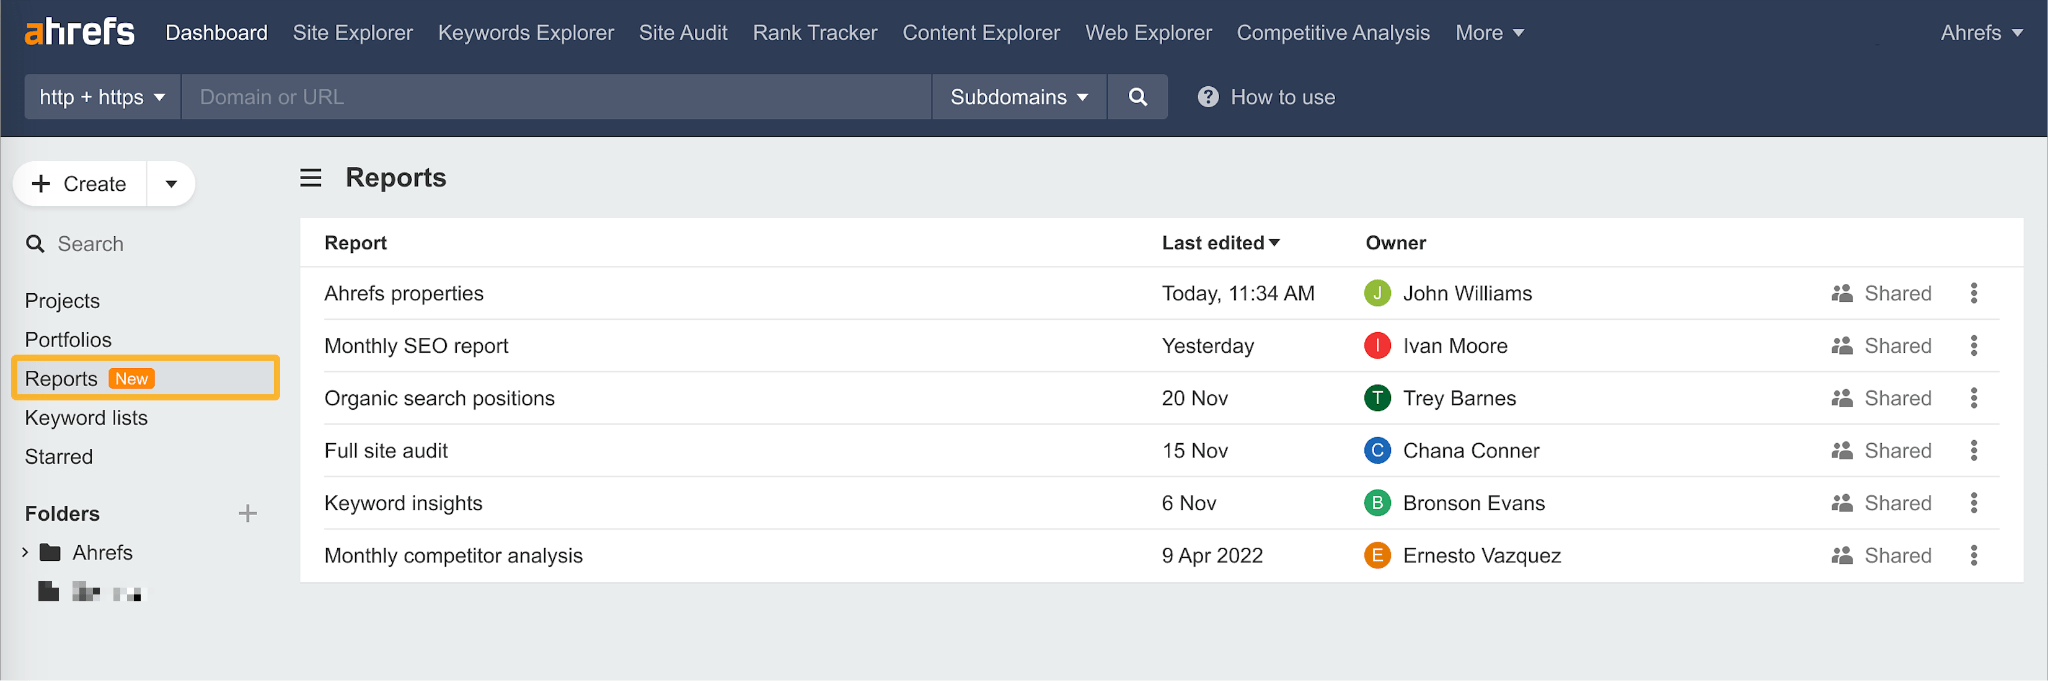Click the magnifier search button
The height and width of the screenshot is (681, 2048).
[1137, 97]
